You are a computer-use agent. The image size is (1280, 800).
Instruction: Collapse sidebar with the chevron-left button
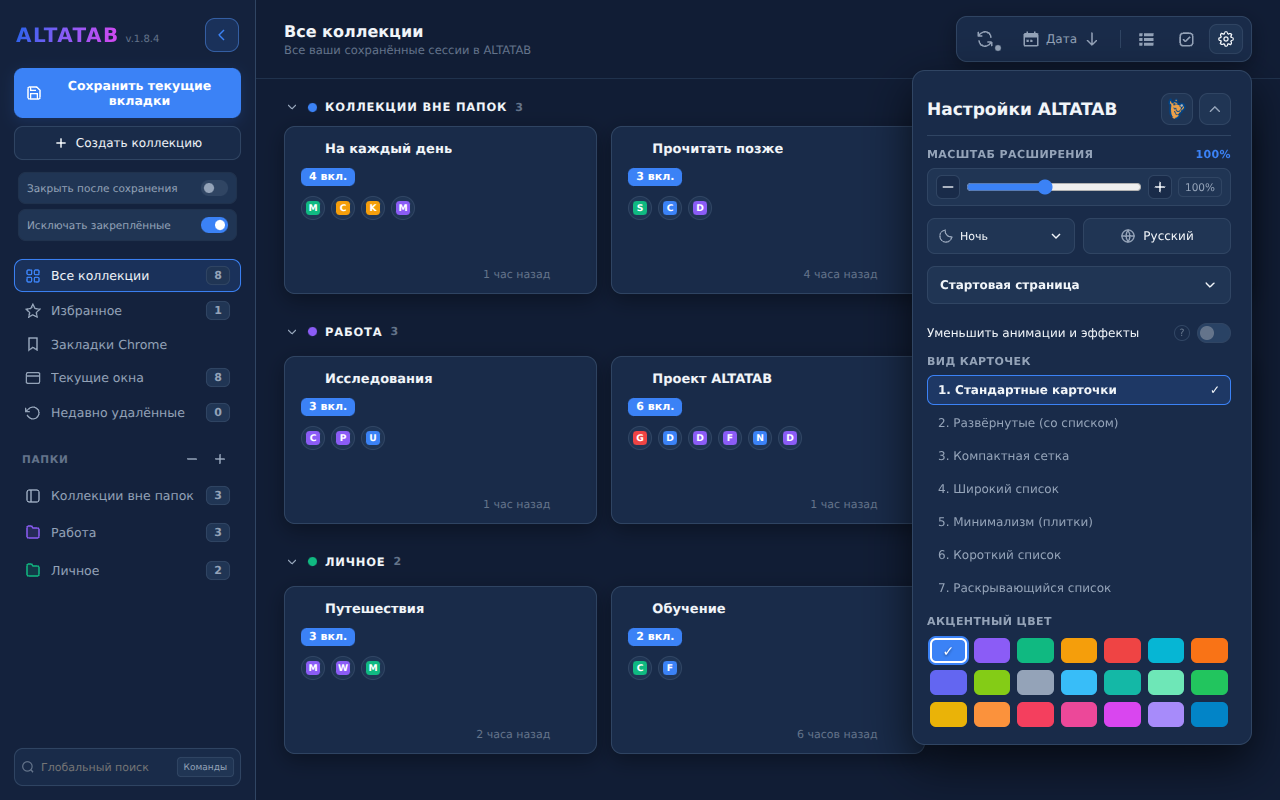click(222, 35)
